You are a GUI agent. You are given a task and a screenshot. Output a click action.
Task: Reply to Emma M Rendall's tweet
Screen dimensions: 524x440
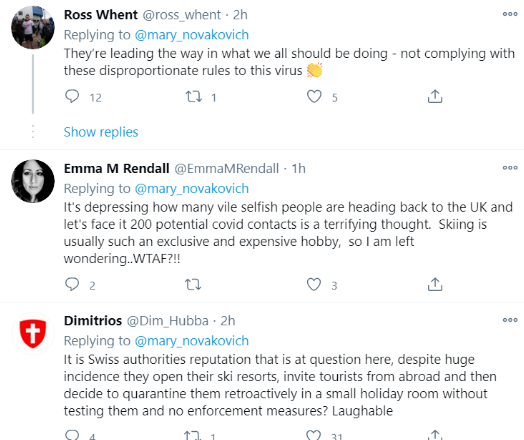[72, 284]
